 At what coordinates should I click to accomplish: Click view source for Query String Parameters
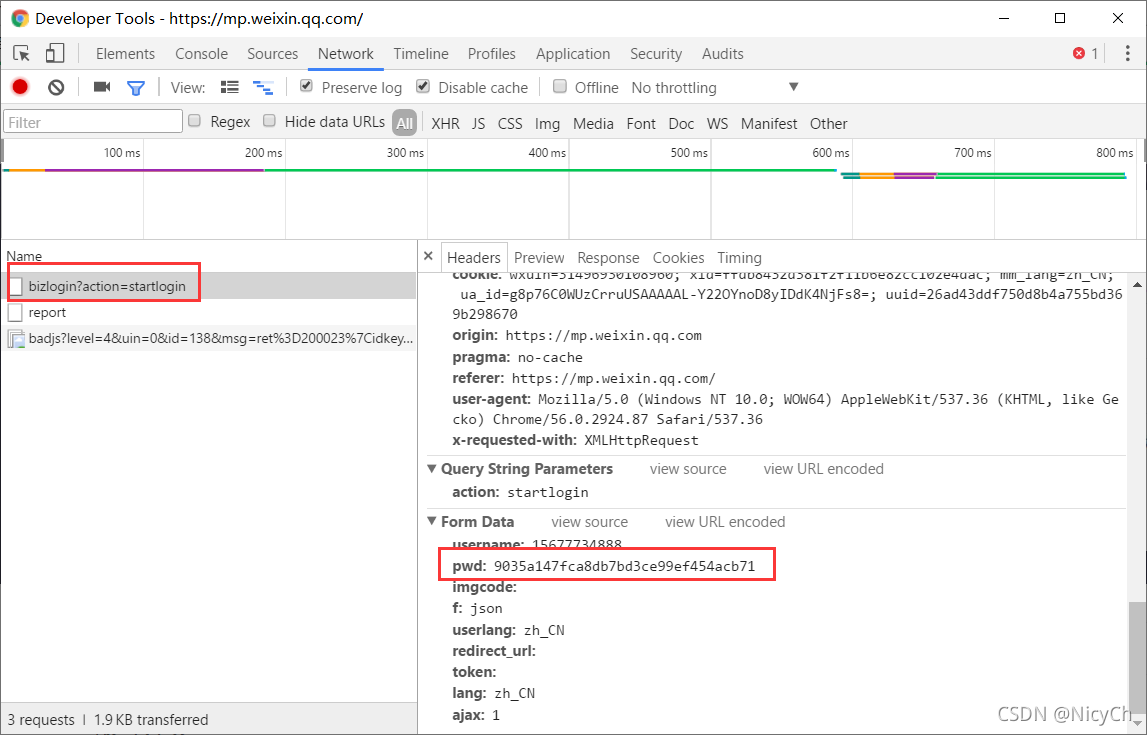tap(688, 469)
